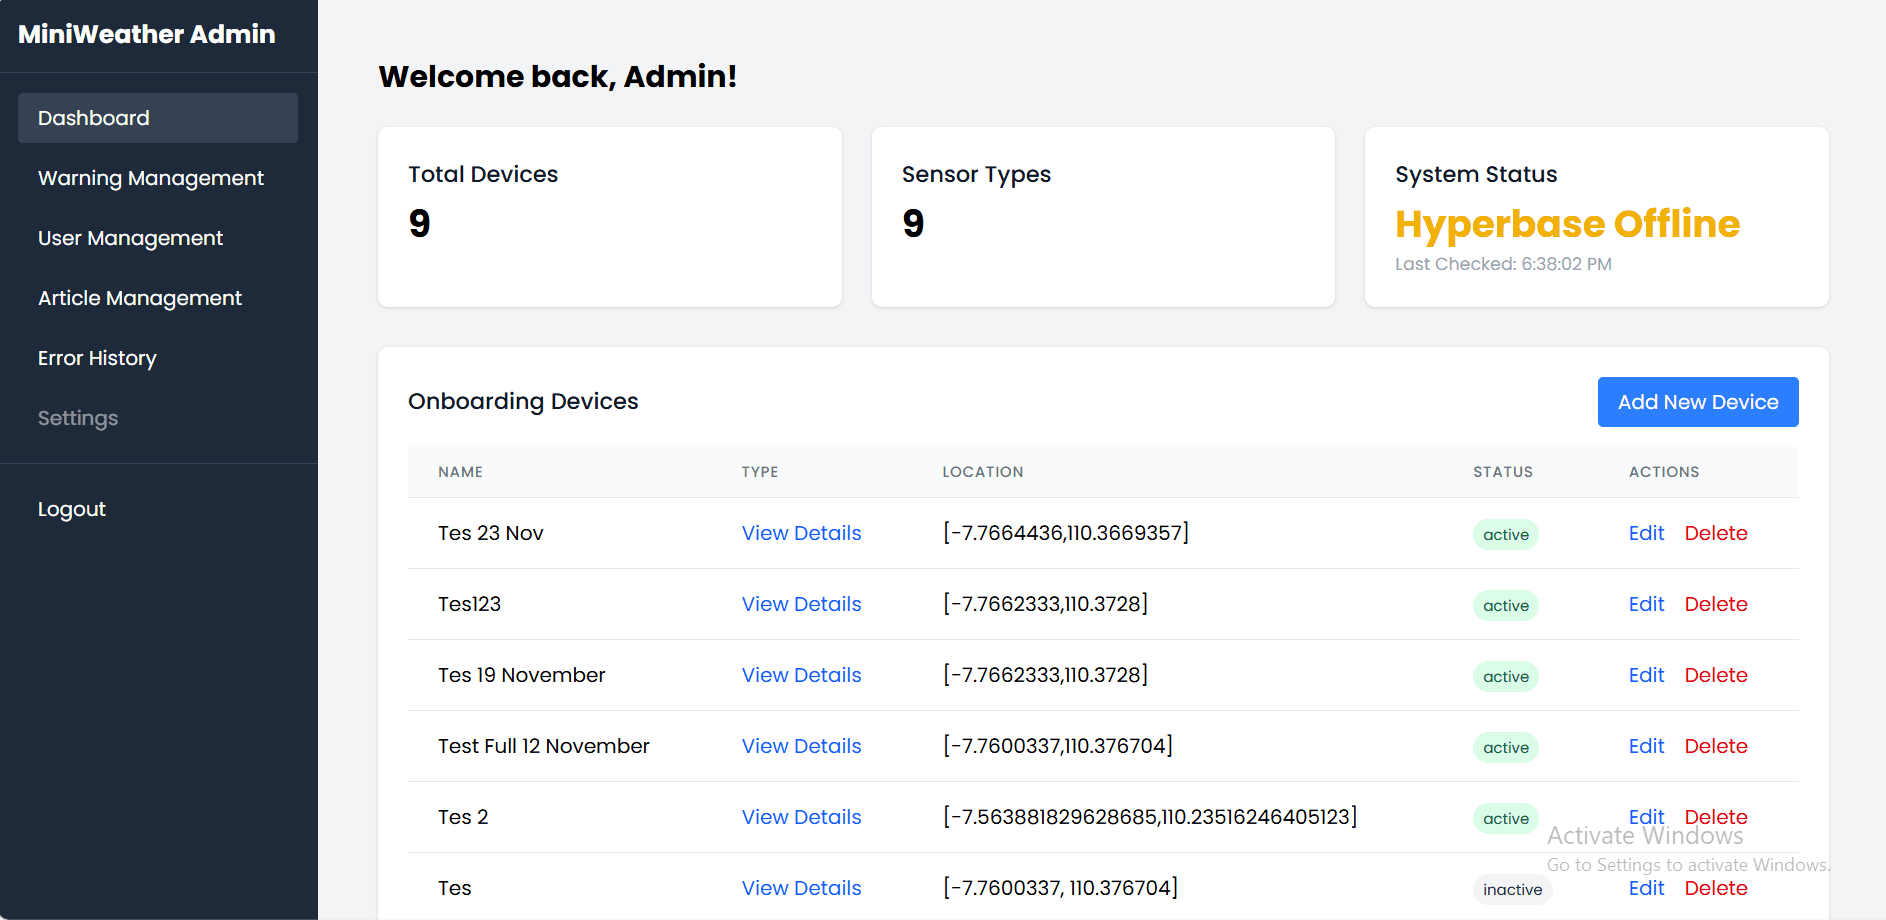Edit Test Full 12 November device
This screenshot has width=1886, height=920.
(x=1645, y=746)
